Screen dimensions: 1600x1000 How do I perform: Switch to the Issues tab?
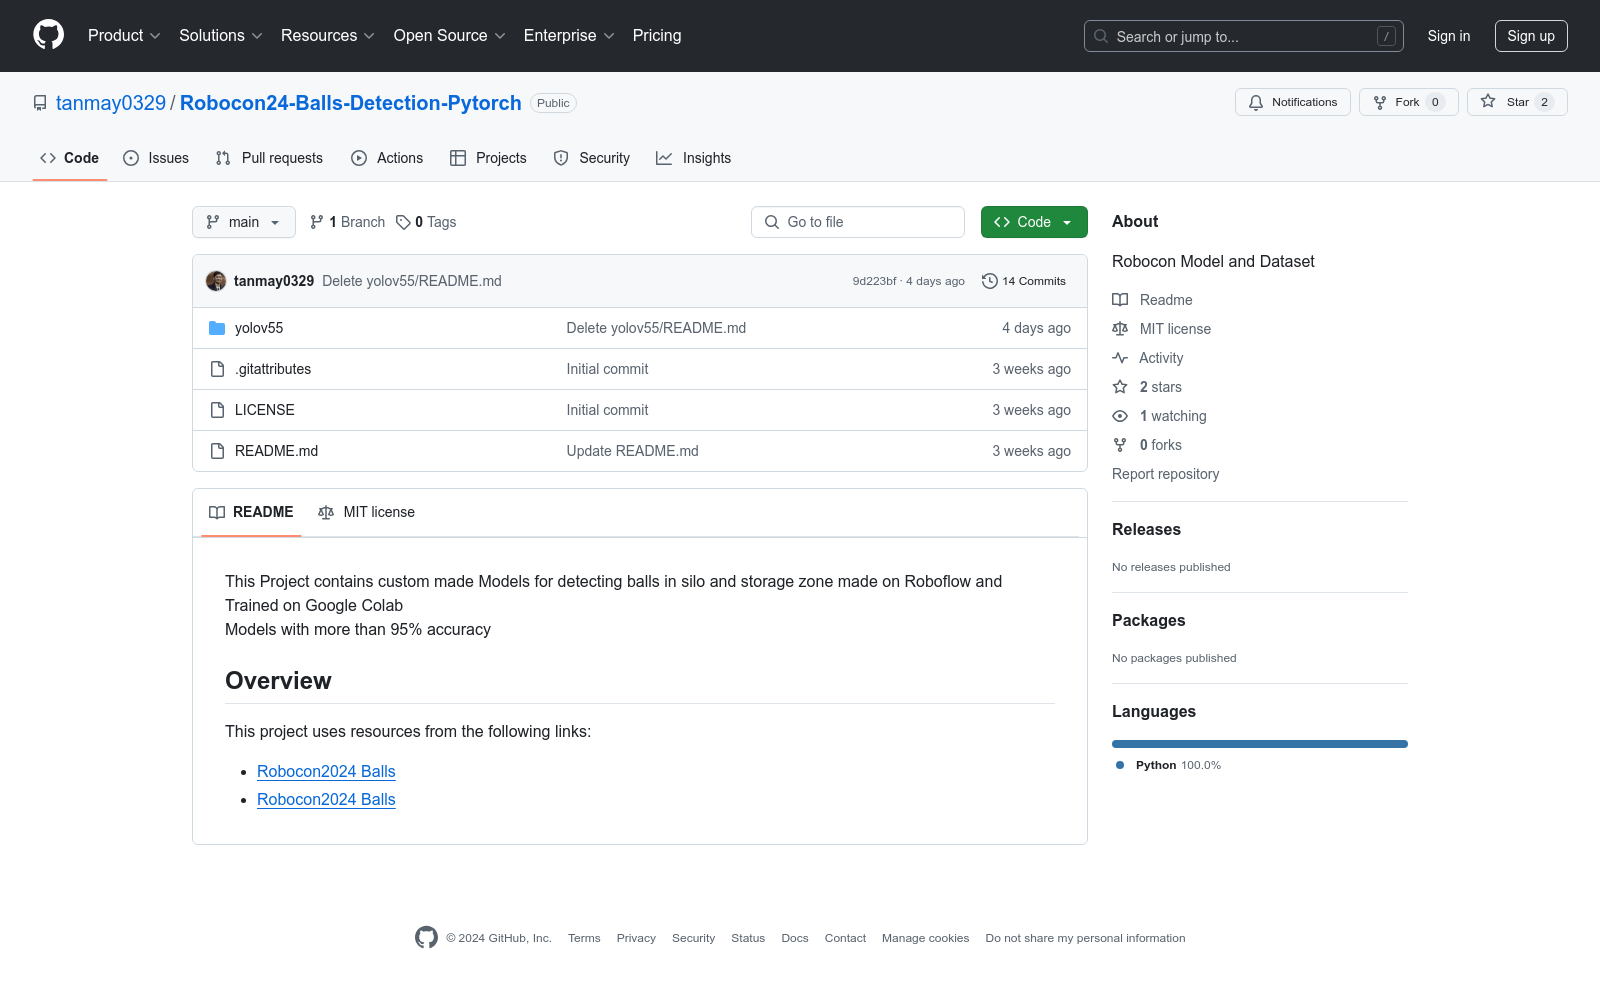156,158
